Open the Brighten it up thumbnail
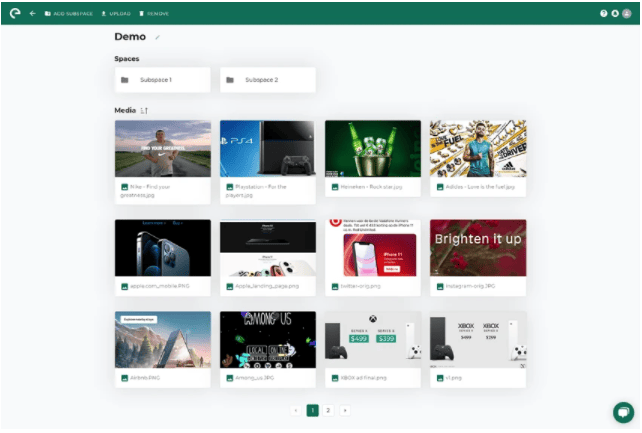This screenshot has width=642, height=433. (x=478, y=248)
